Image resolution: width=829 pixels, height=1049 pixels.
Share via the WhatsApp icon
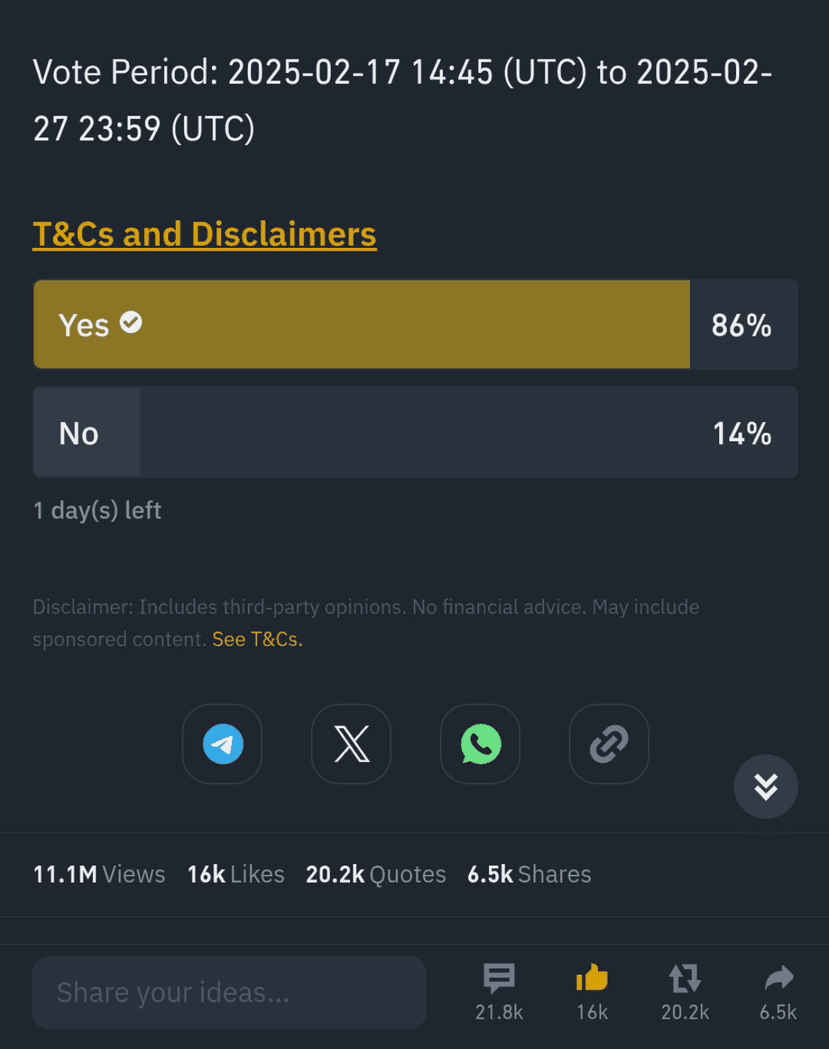click(480, 744)
